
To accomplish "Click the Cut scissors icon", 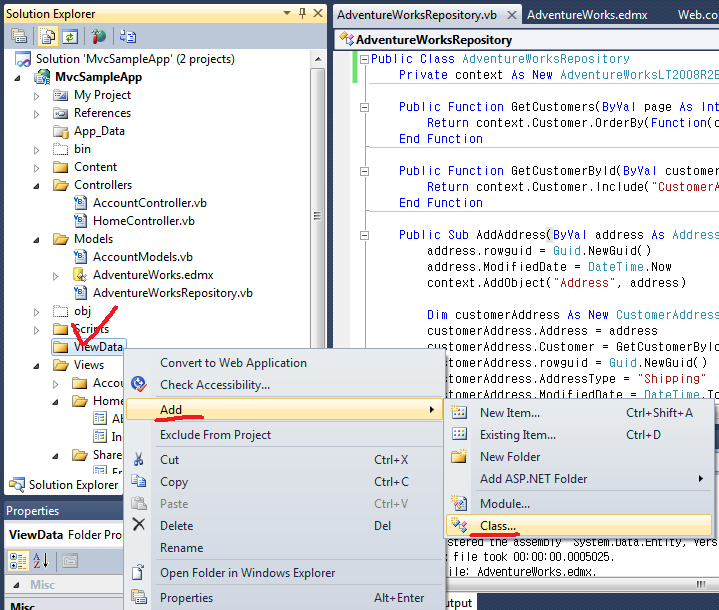I will [x=138, y=460].
